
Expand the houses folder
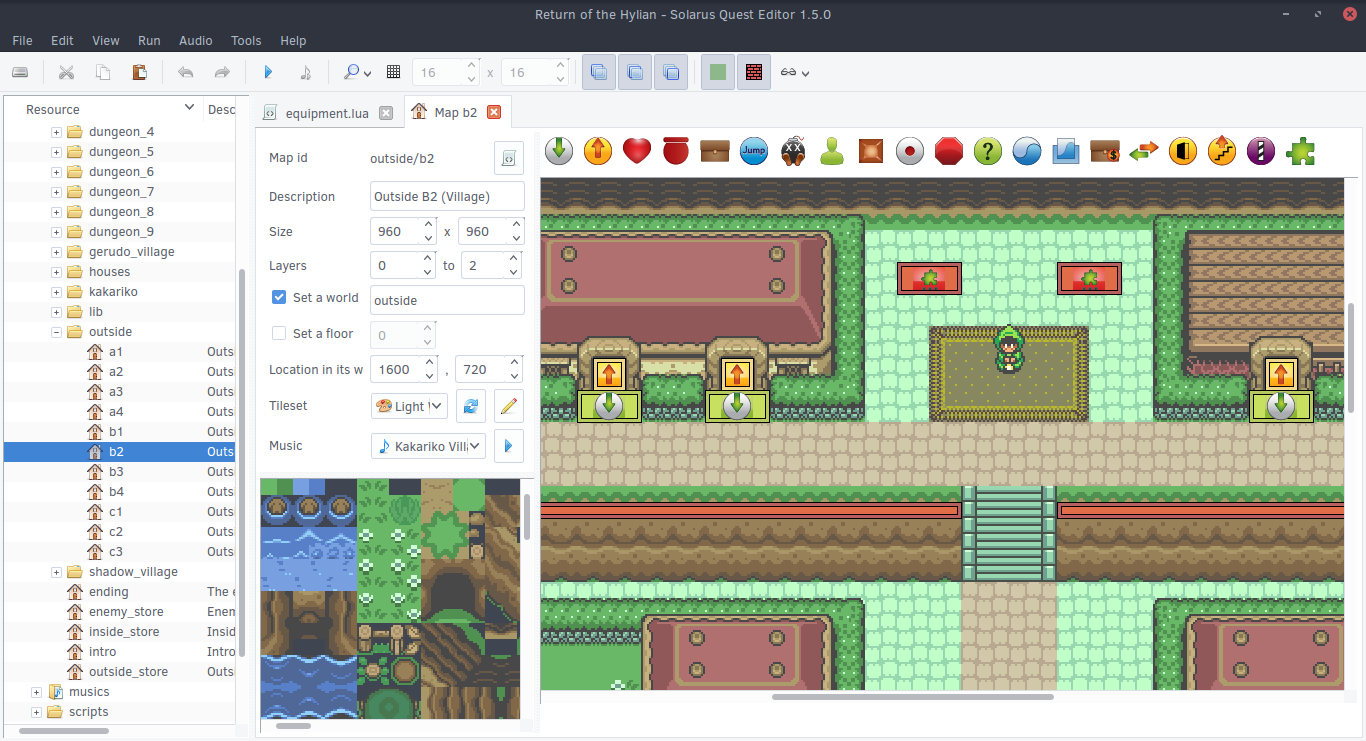click(x=56, y=272)
